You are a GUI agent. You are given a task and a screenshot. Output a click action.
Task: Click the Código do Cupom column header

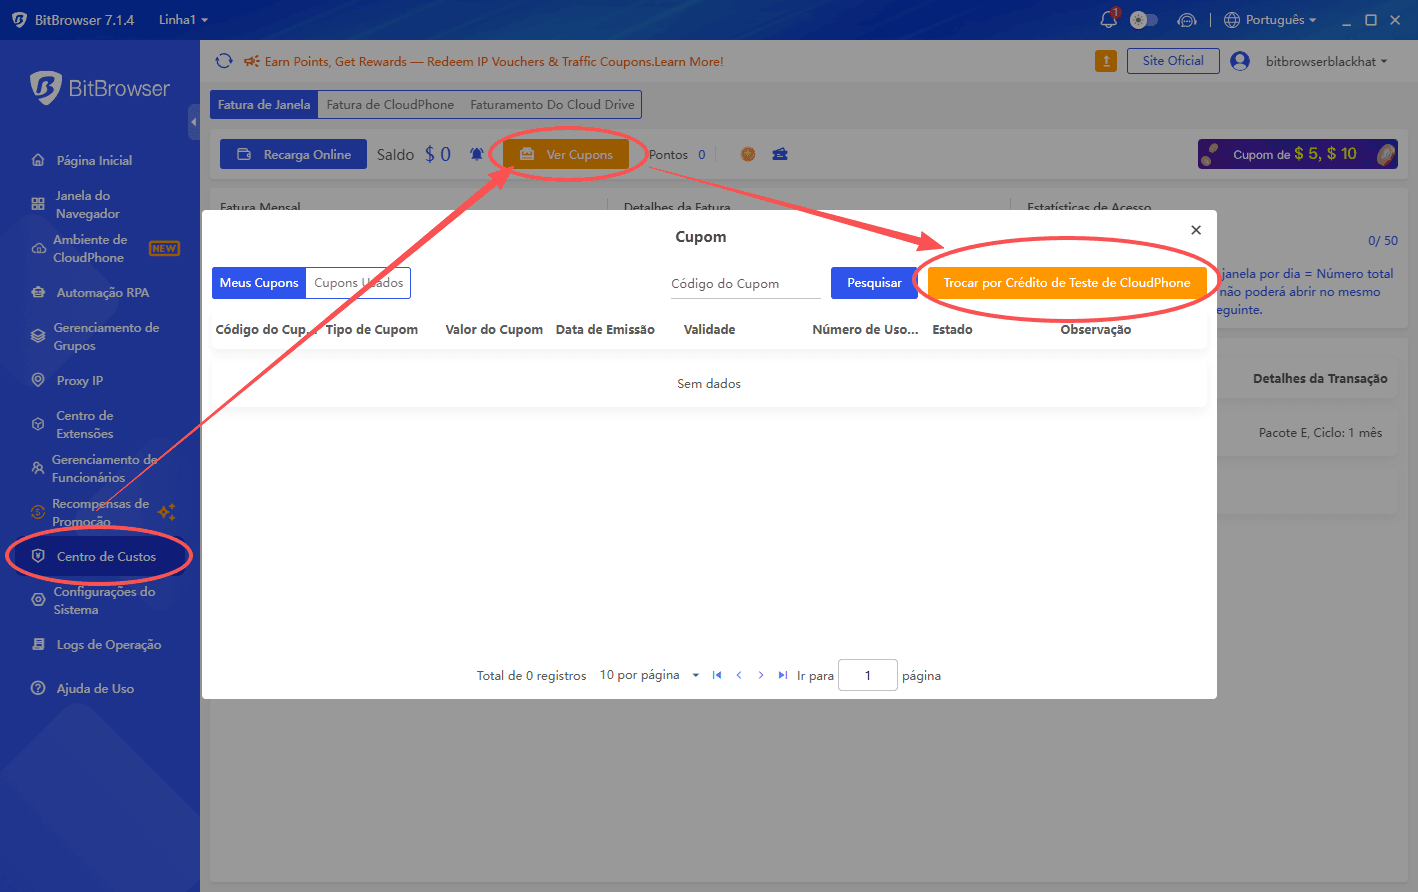266,329
